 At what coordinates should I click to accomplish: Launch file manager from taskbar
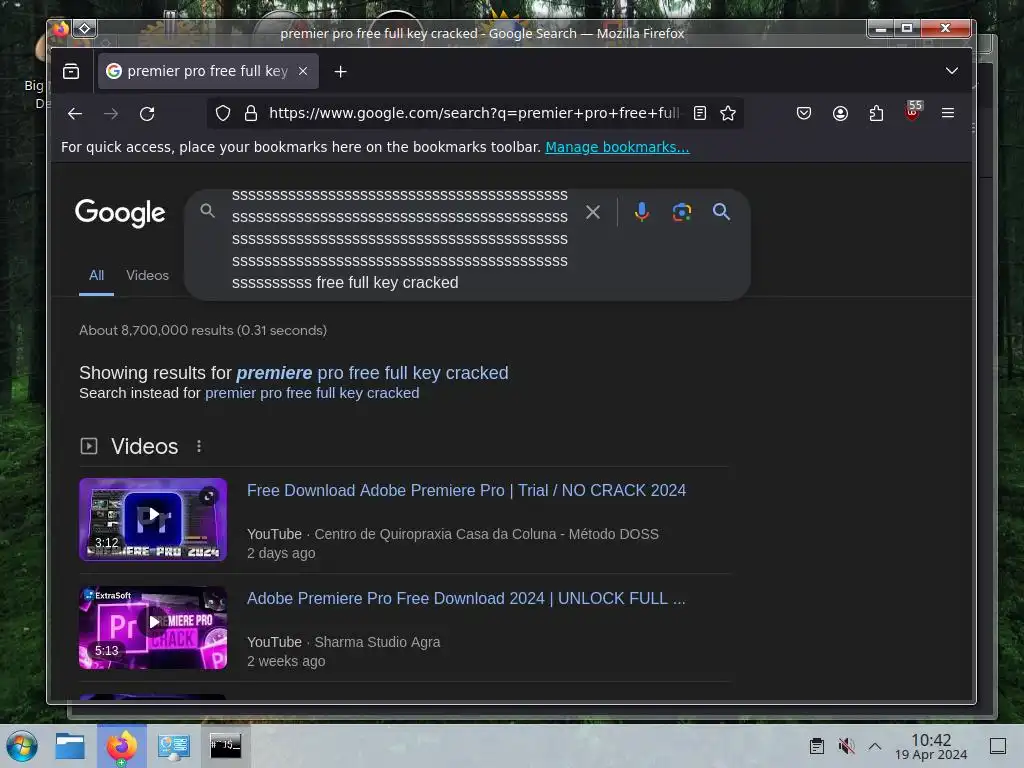click(70, 746)
